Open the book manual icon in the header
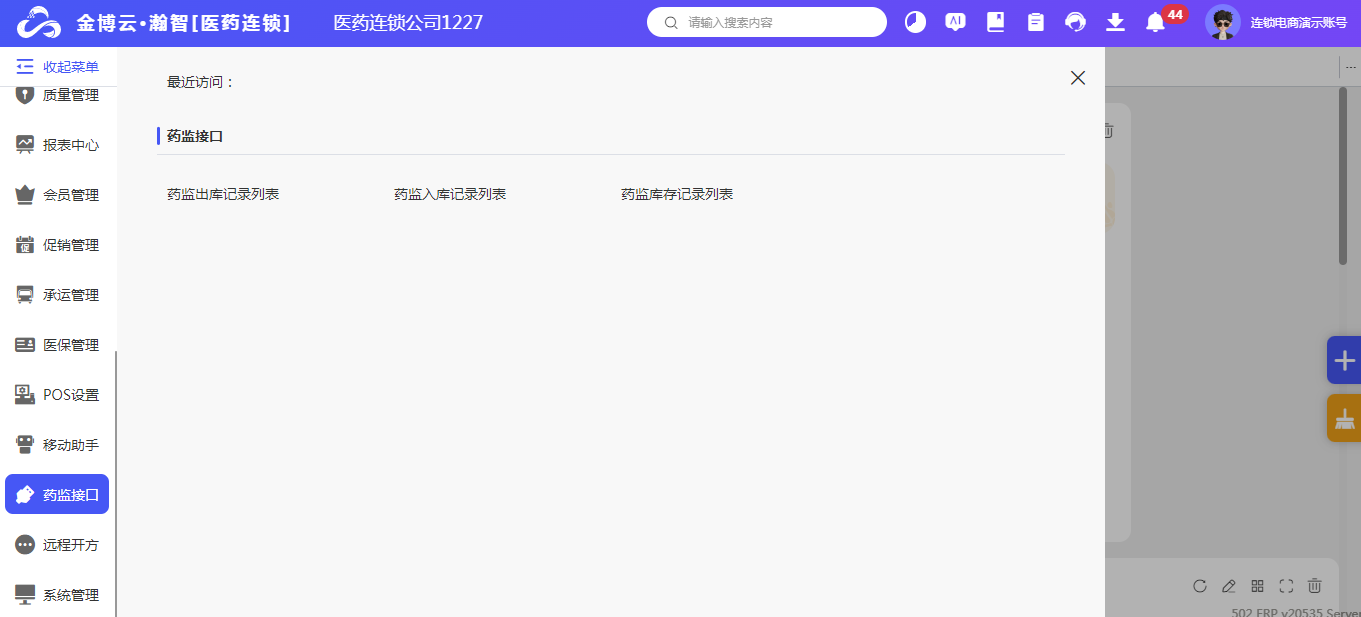The width and height of the screenshot is (1361, 617). click(995, 22)
